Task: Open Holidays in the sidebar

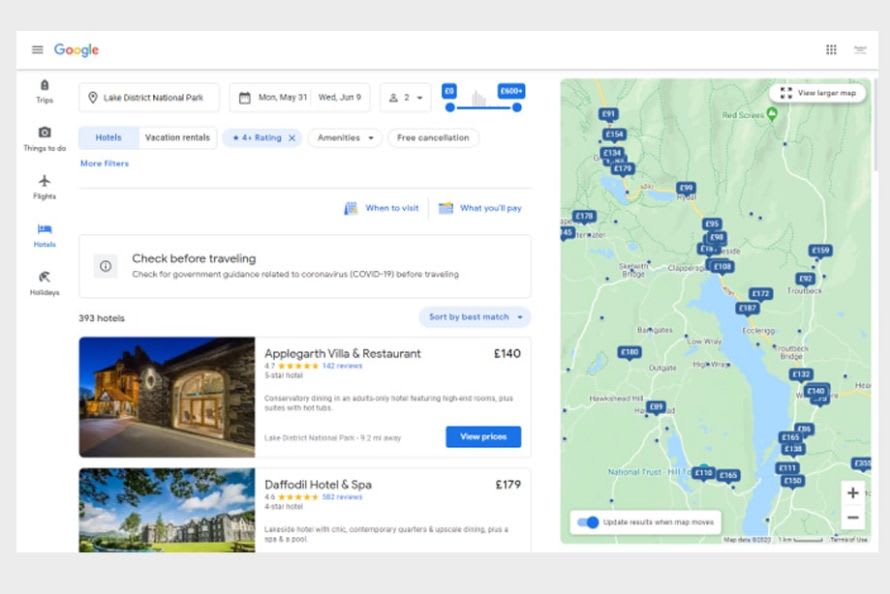Action: (x=44, y=283)
